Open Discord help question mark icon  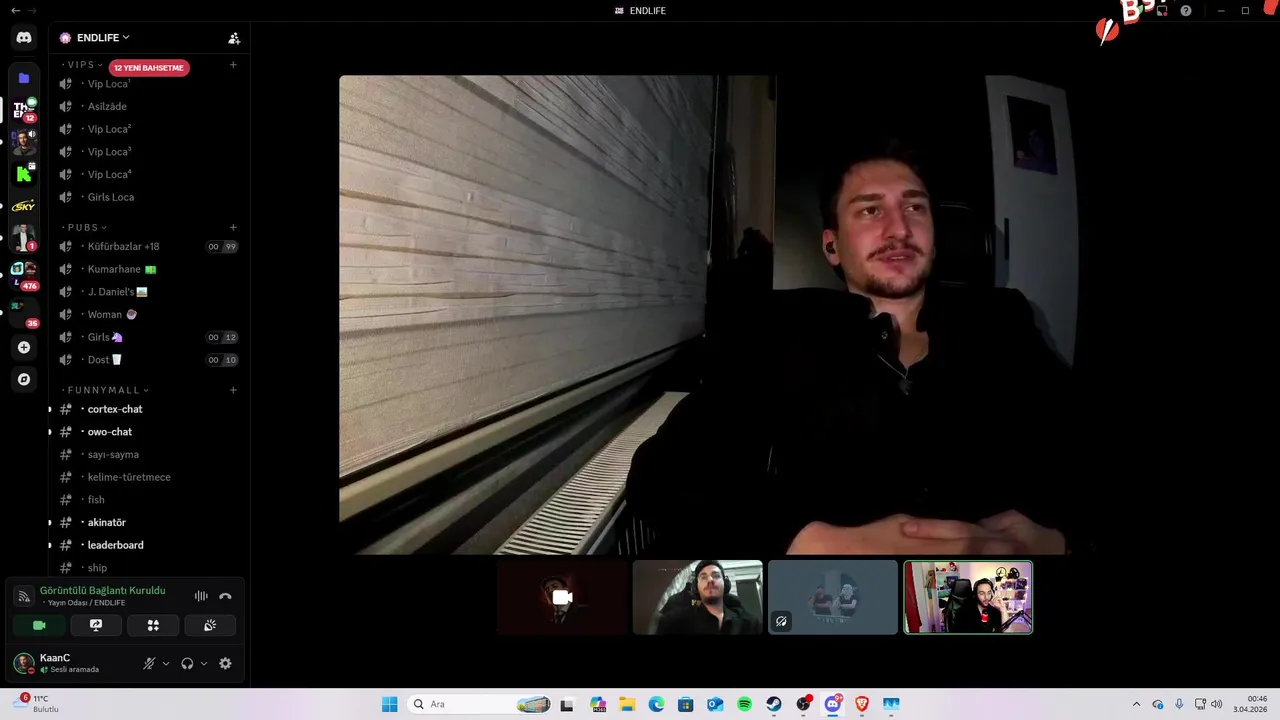click(1186, 10)
